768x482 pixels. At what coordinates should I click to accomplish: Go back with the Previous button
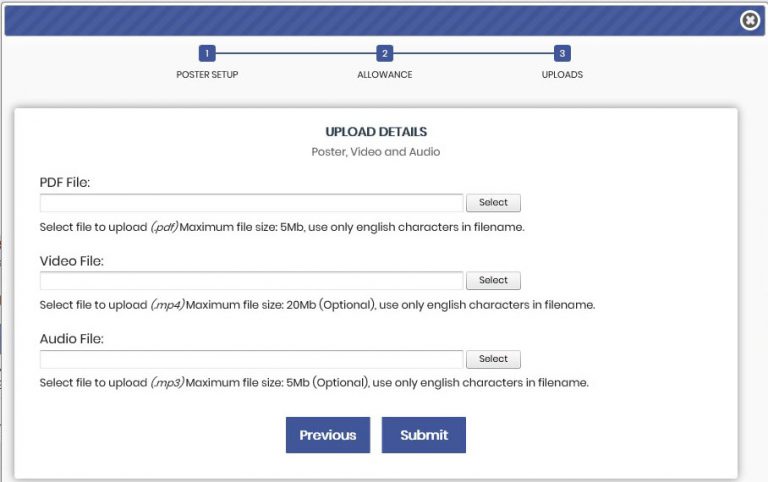click(327, 435)
